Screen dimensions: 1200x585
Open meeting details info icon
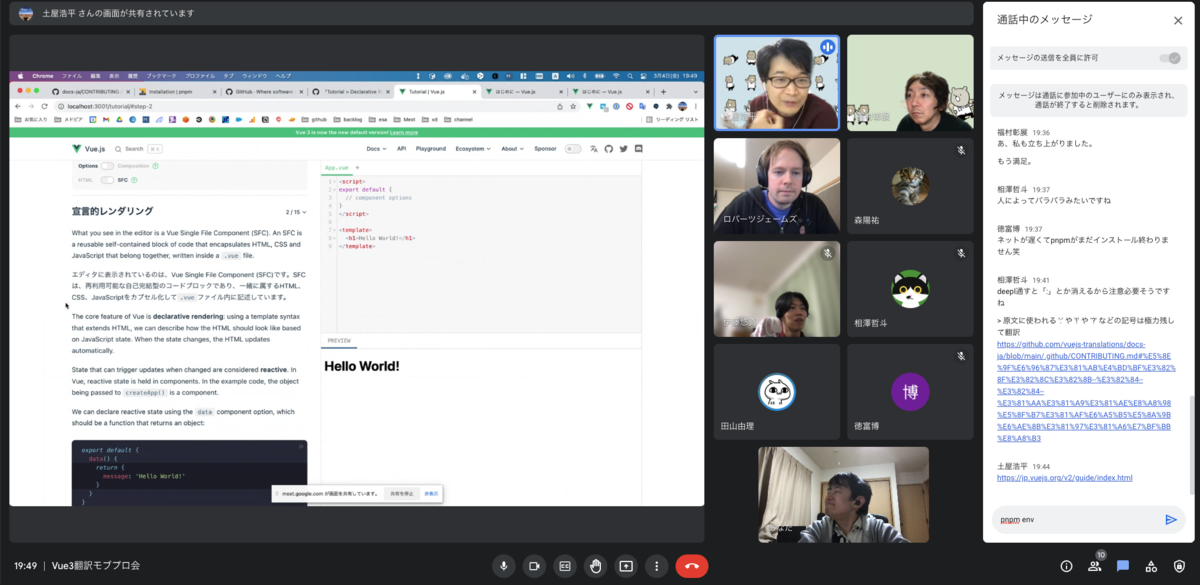1067,566
